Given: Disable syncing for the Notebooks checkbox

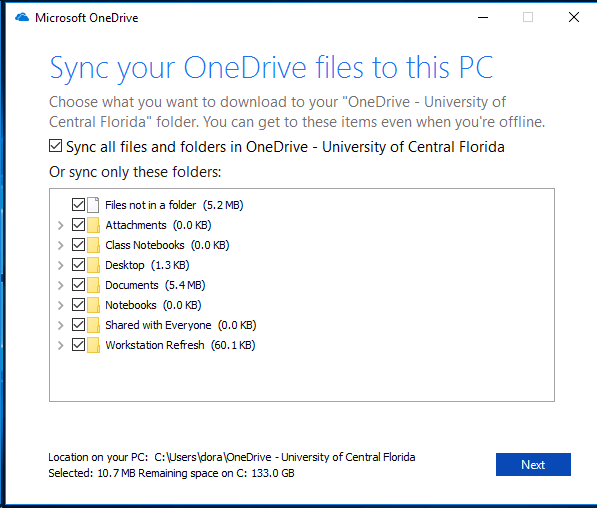Looking at the screenshot, I should click(78, 305).
